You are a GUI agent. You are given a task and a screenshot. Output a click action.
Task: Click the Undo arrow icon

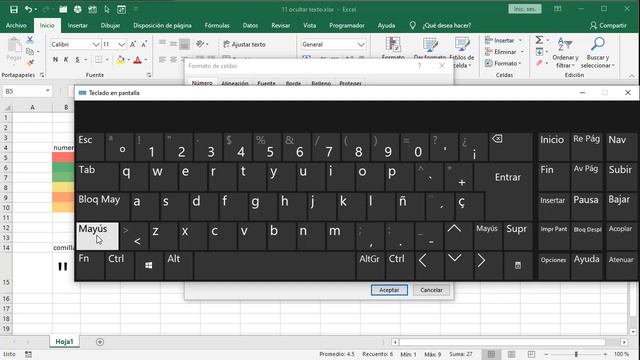tap(28, 9)
